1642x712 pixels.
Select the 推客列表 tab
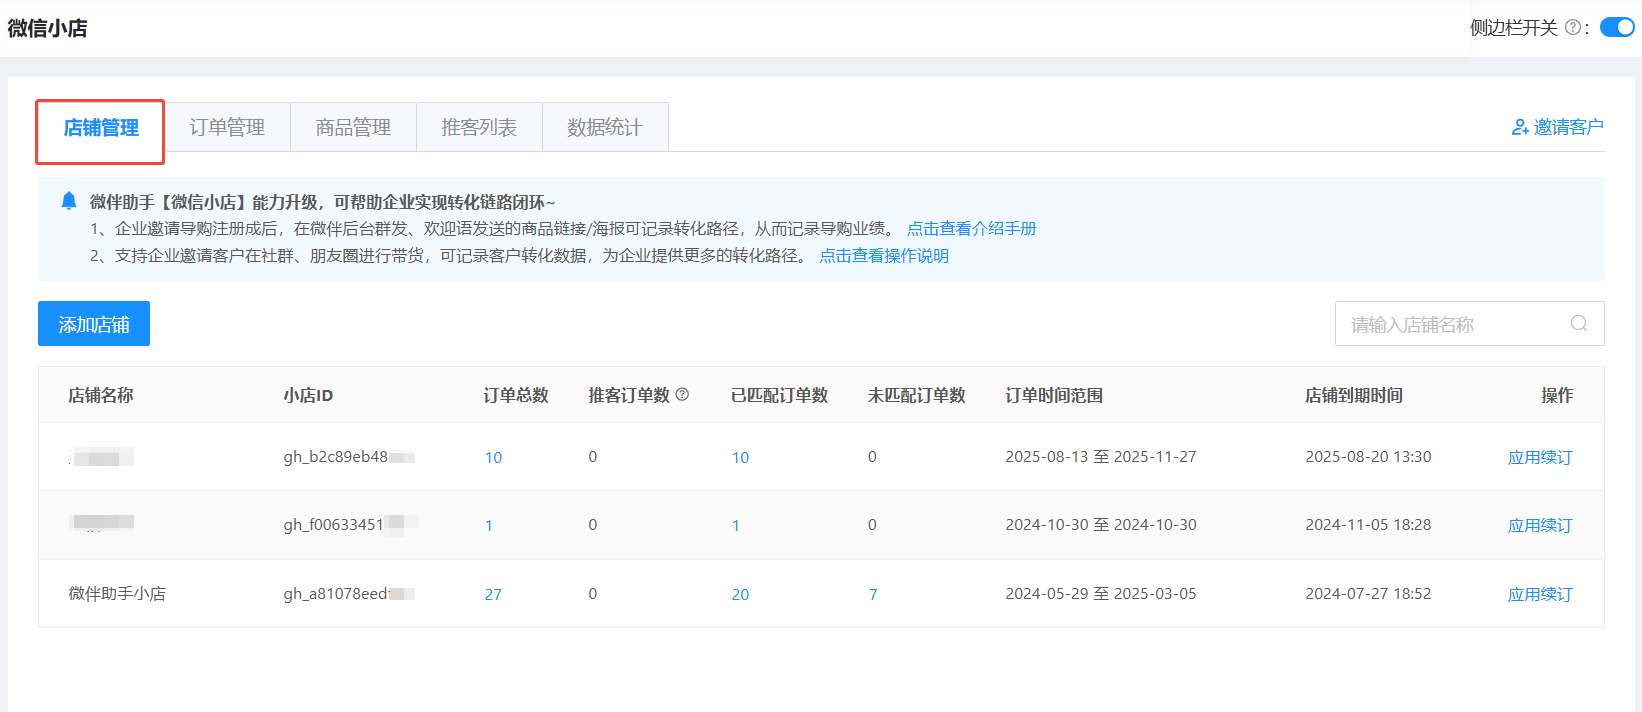tap(479, 127)
